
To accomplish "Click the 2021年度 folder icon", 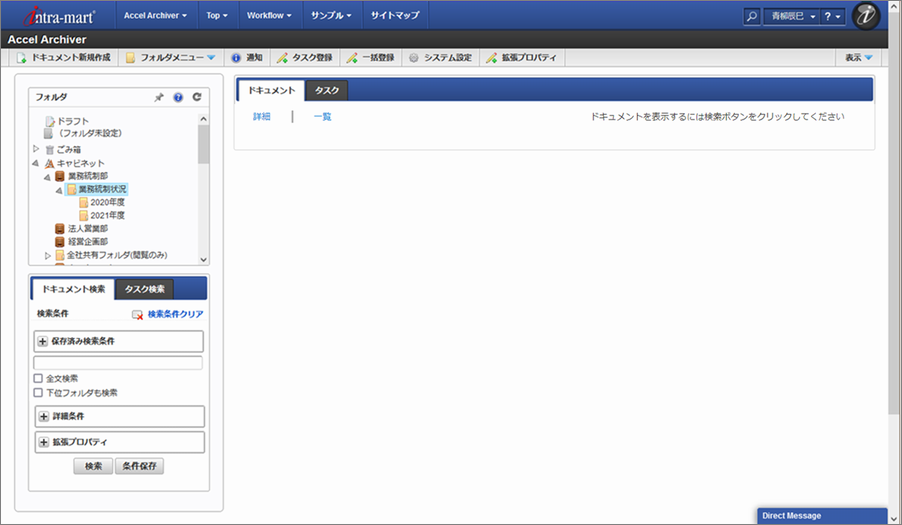I will [x=83, y=216].
